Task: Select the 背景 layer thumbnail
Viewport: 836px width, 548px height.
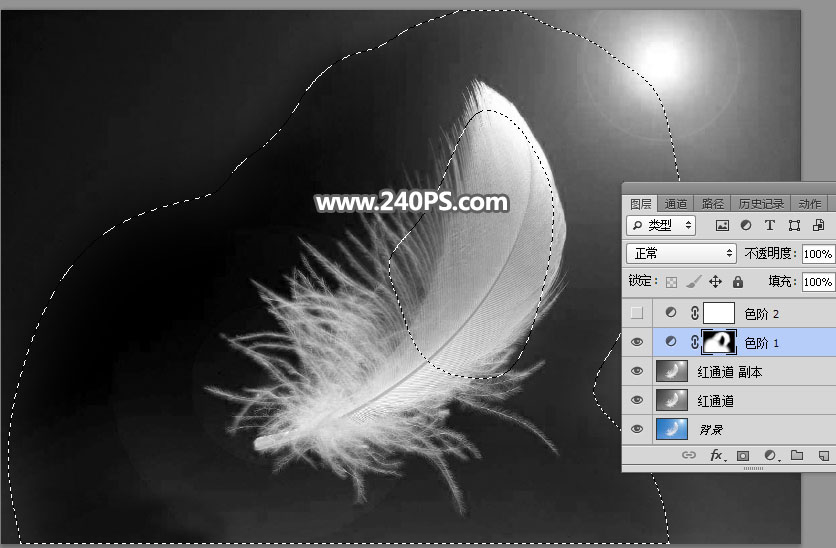Action: pos(671,429)
